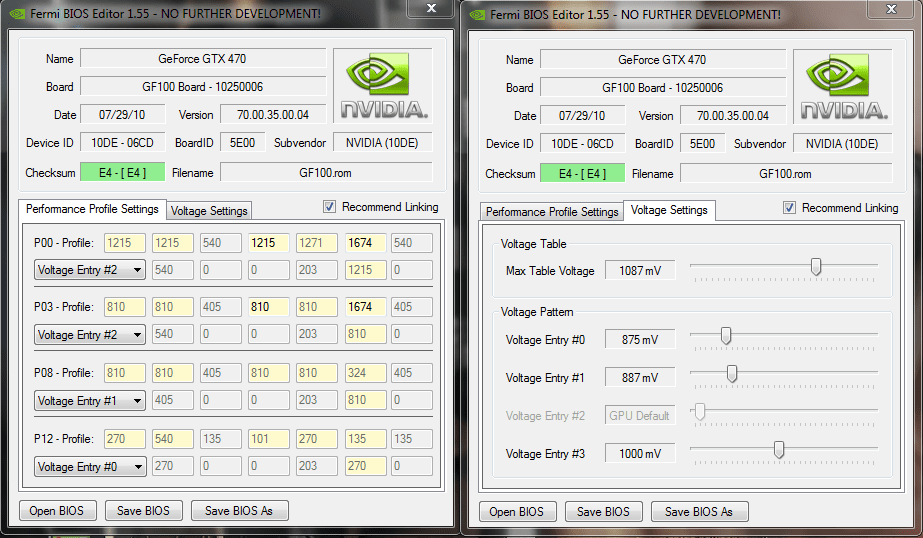Click green Checksum field in right window

(x=583, y=174)
